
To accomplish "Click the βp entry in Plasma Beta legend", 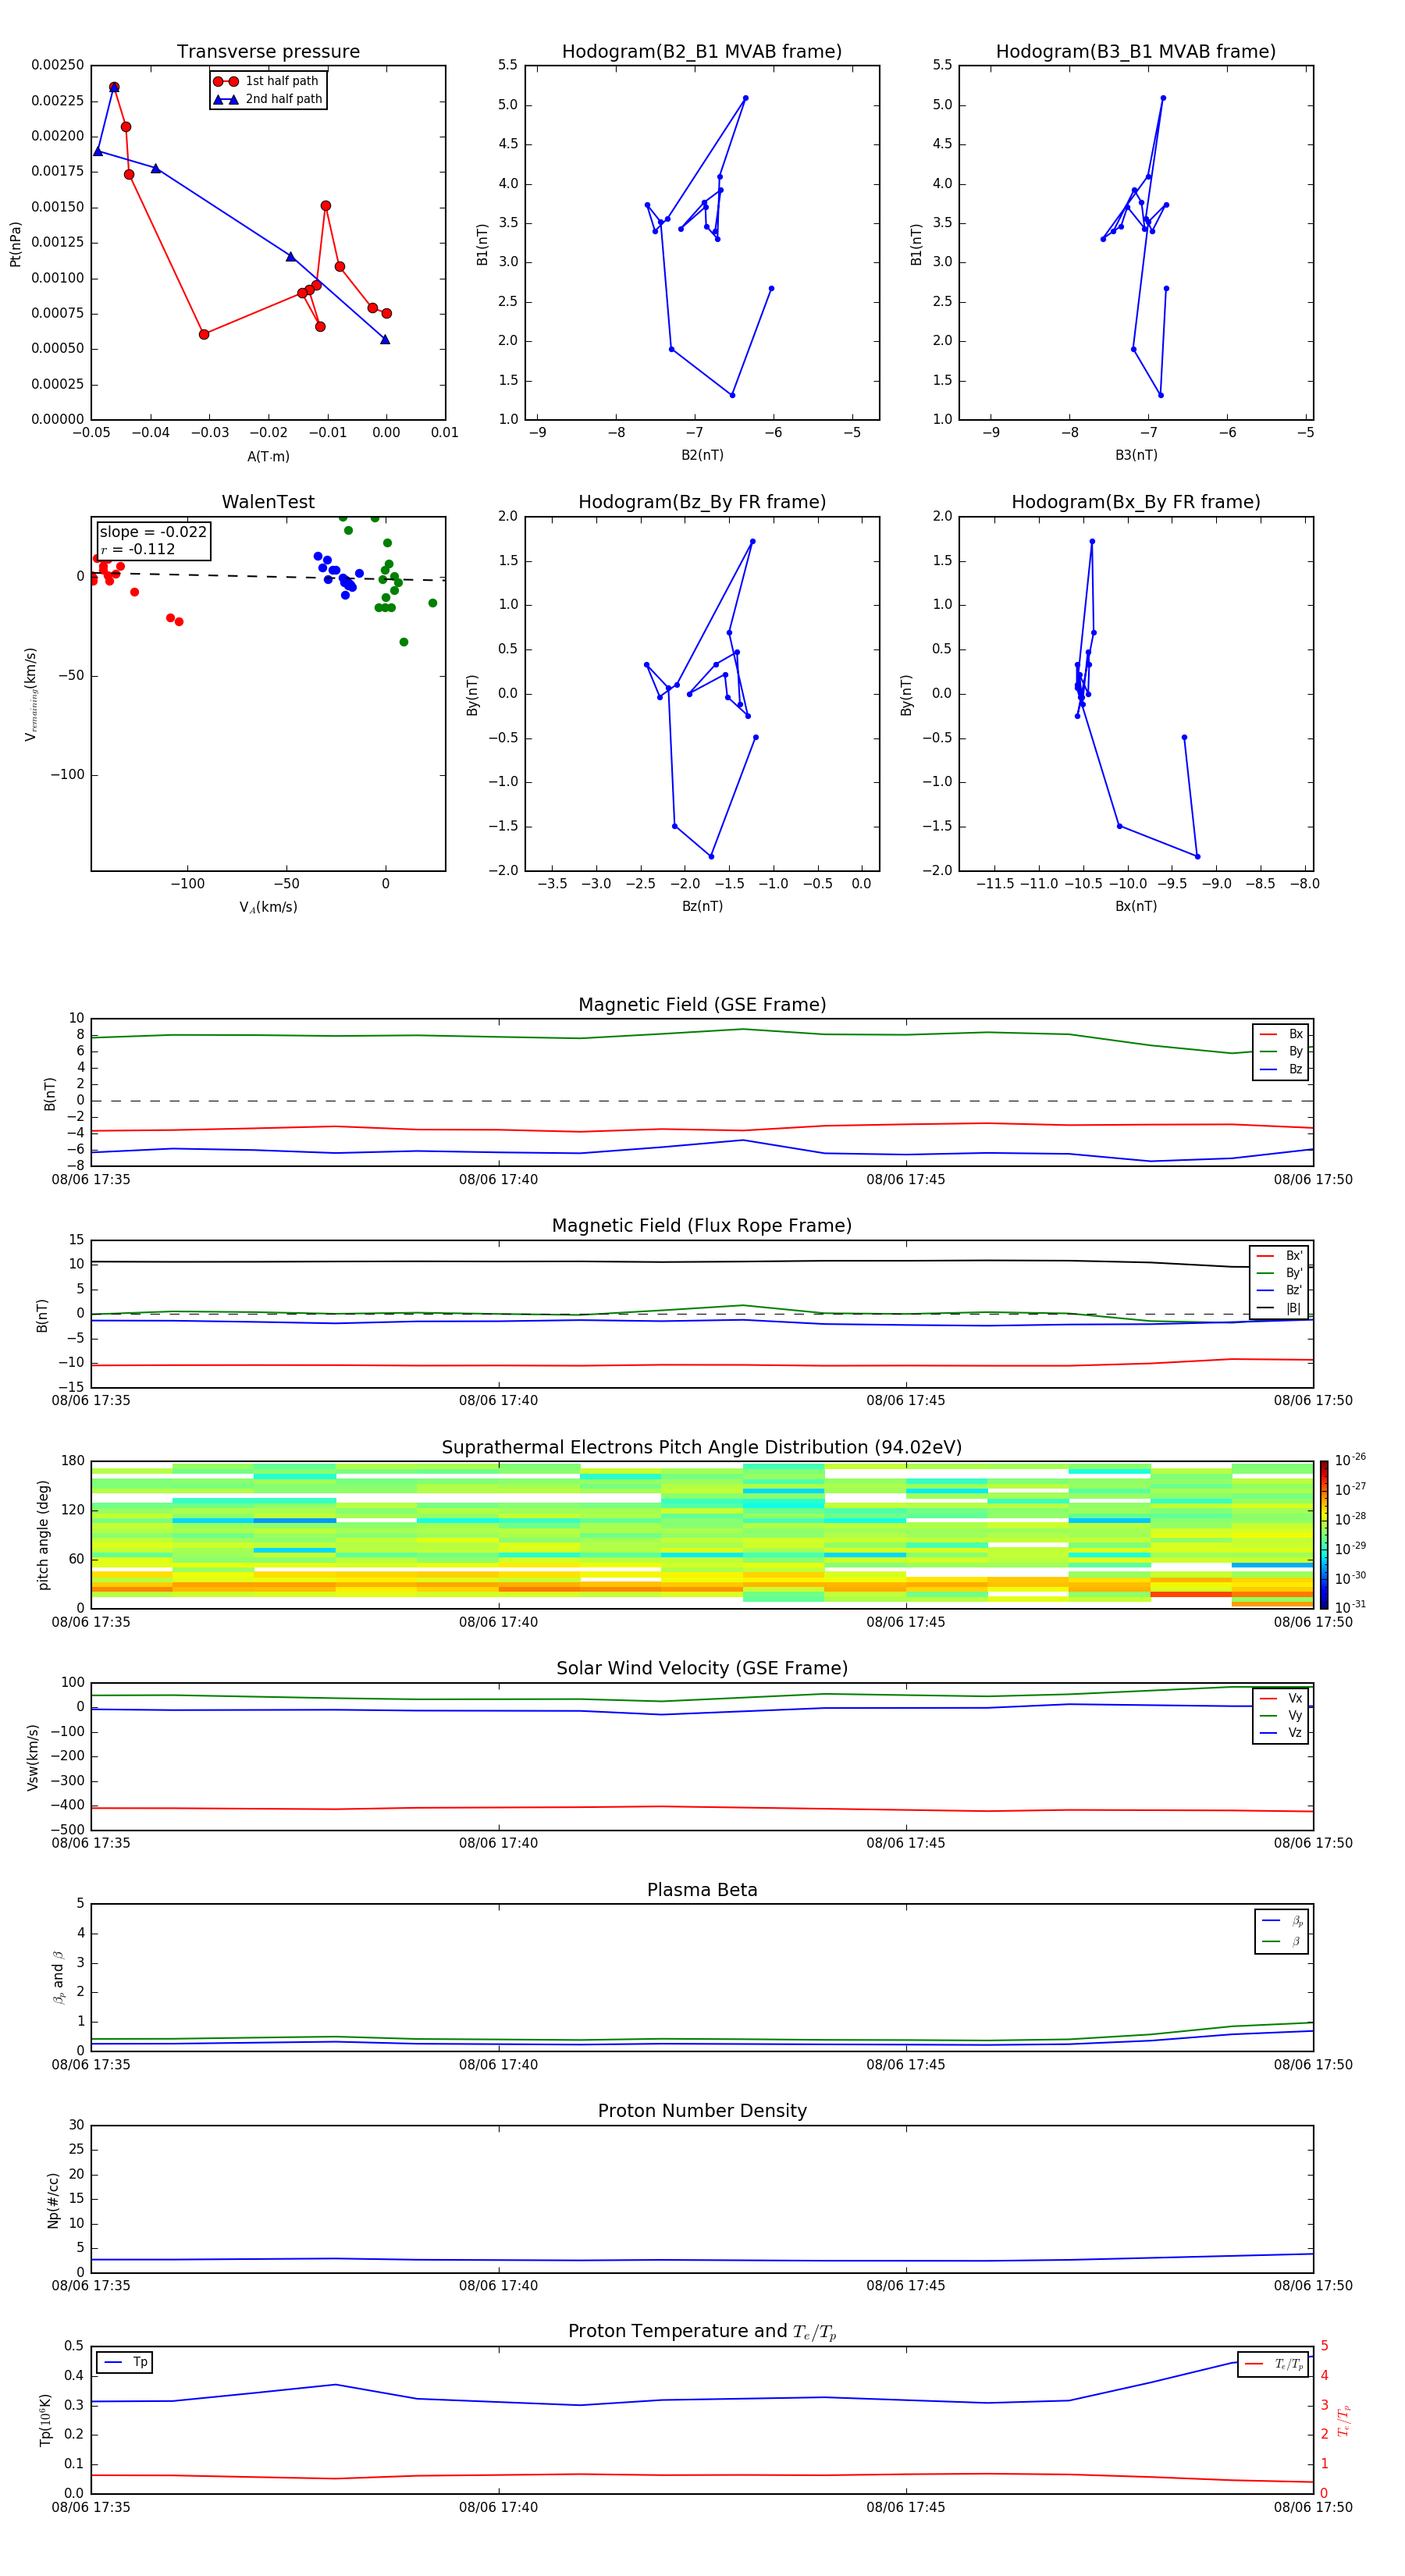I will 1282,1921.
